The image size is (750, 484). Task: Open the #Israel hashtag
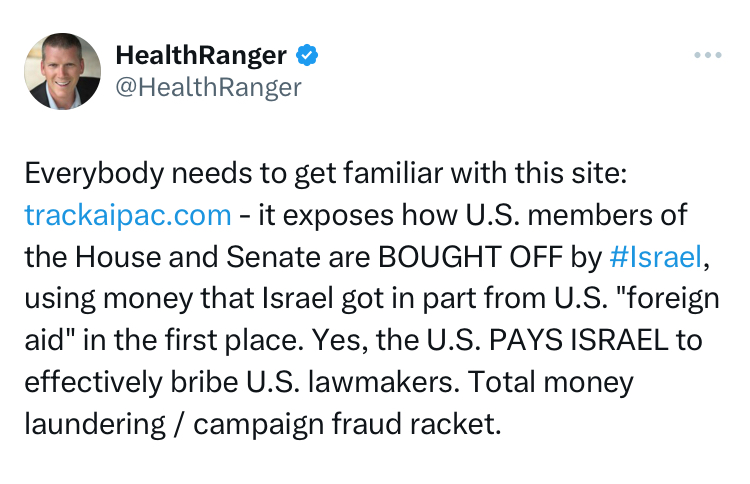tap(654, 256)
